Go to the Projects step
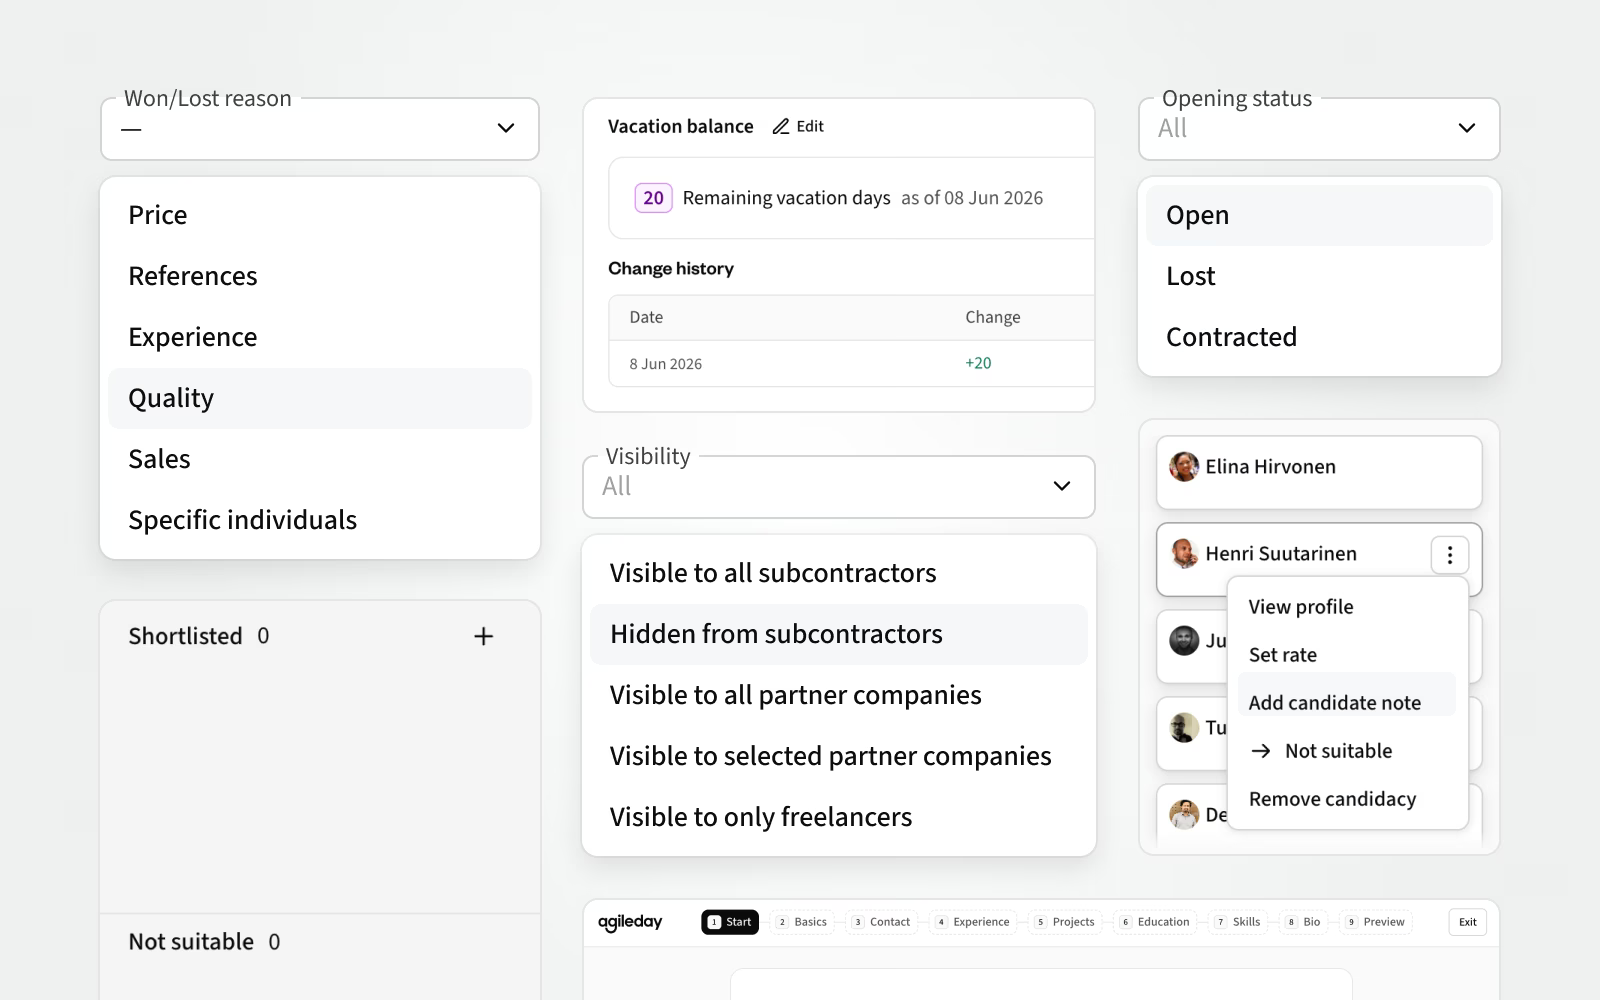Image resolution: width=1600 pixels, height=1000 pixels. pos(1065,922)
